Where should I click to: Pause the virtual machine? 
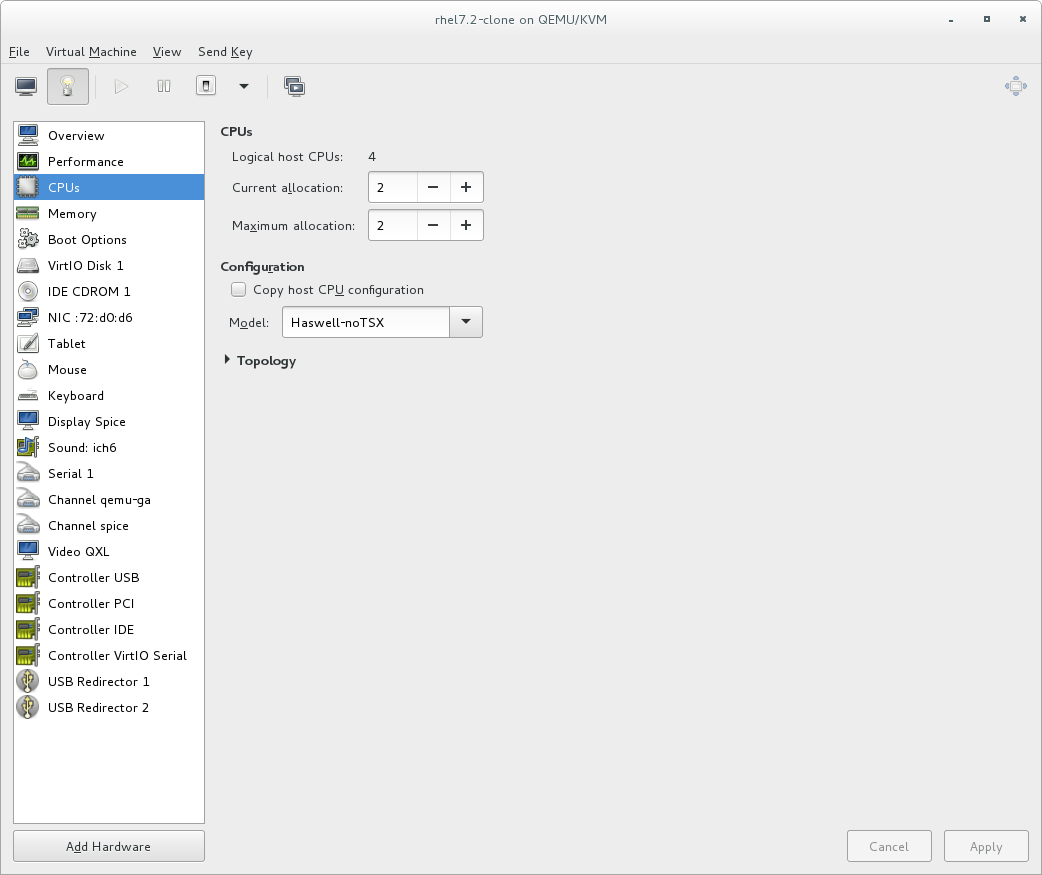coord(164,87)
